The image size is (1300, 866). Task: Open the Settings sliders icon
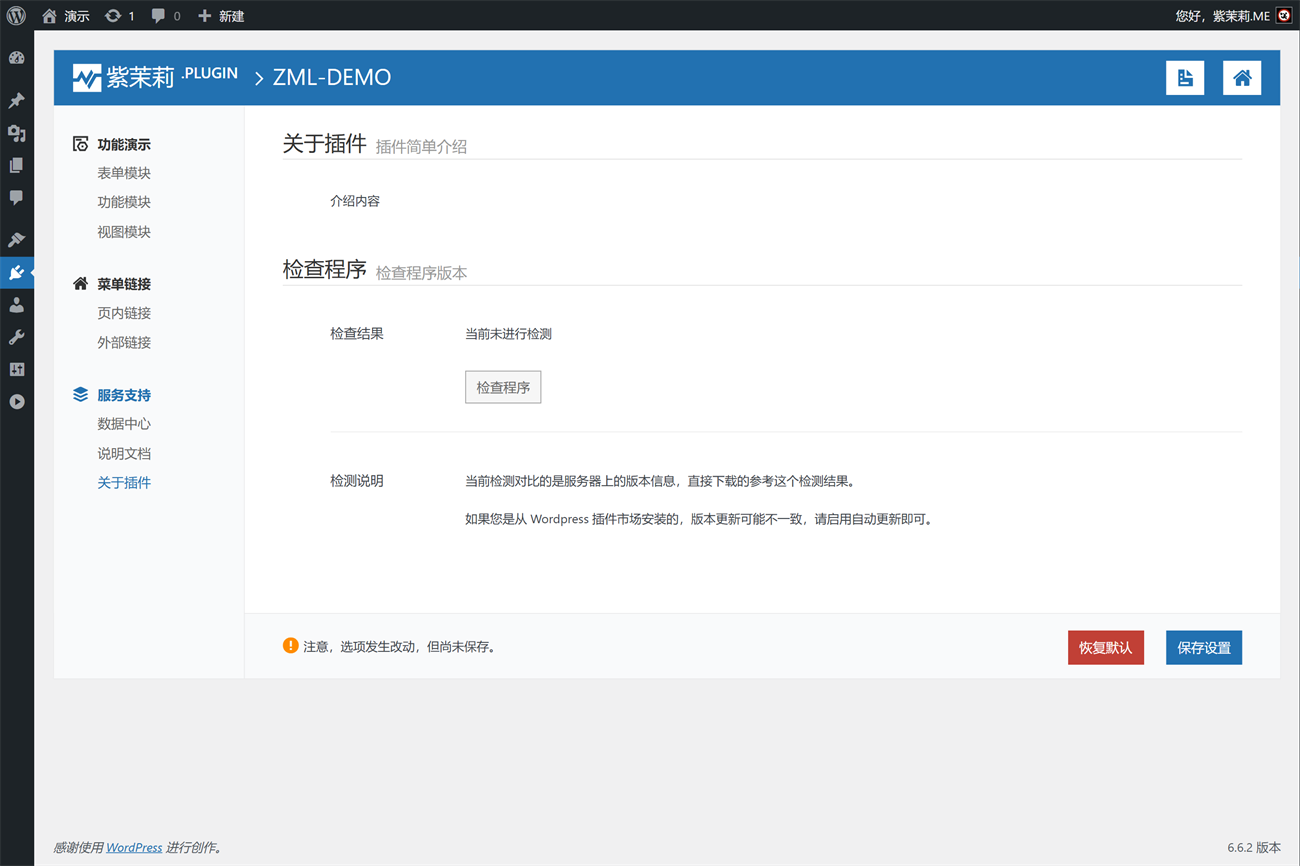coord(16,369)
